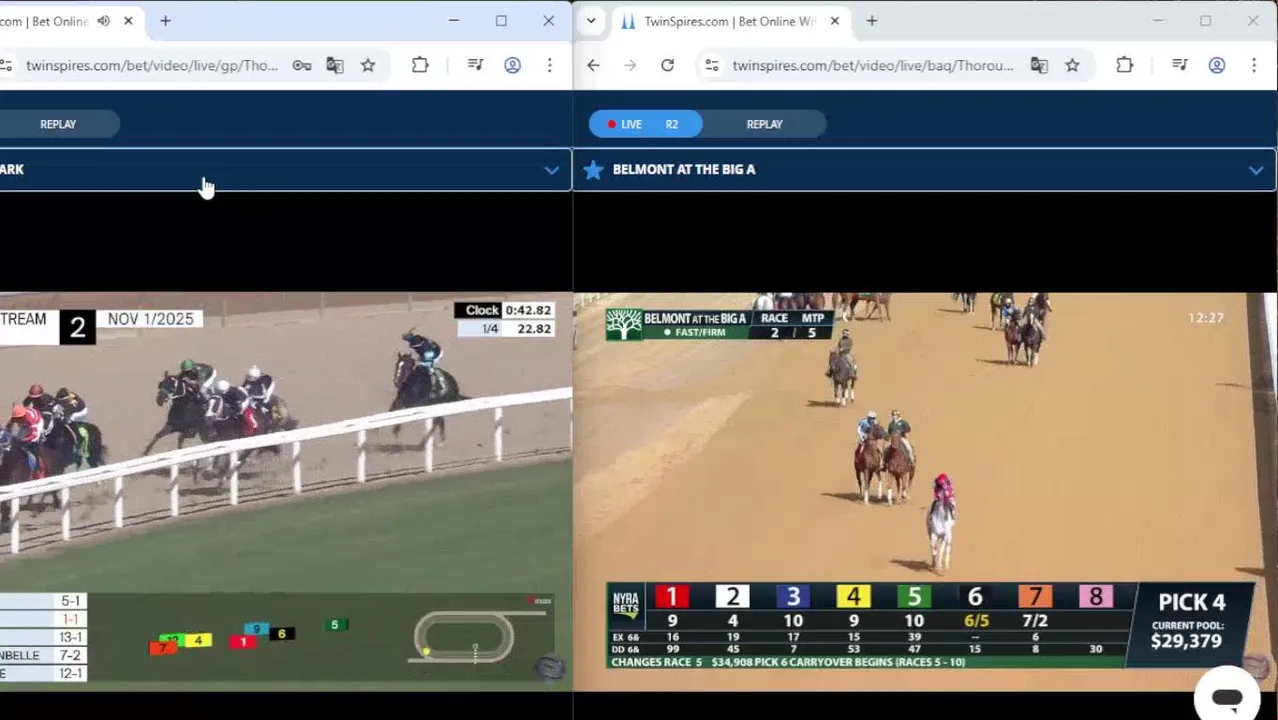
Task: Open a new tab in the right window
Action: tap(872, 21)
